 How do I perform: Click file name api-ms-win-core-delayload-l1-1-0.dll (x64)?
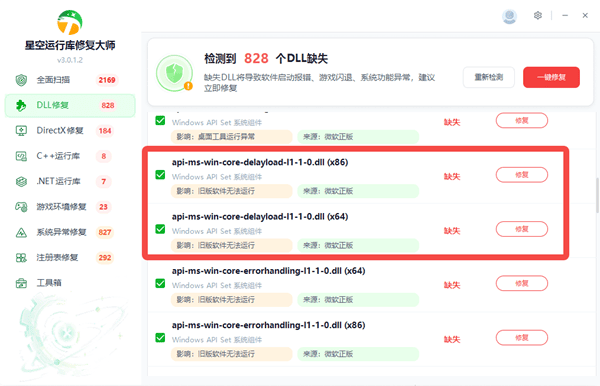[260, 217]
